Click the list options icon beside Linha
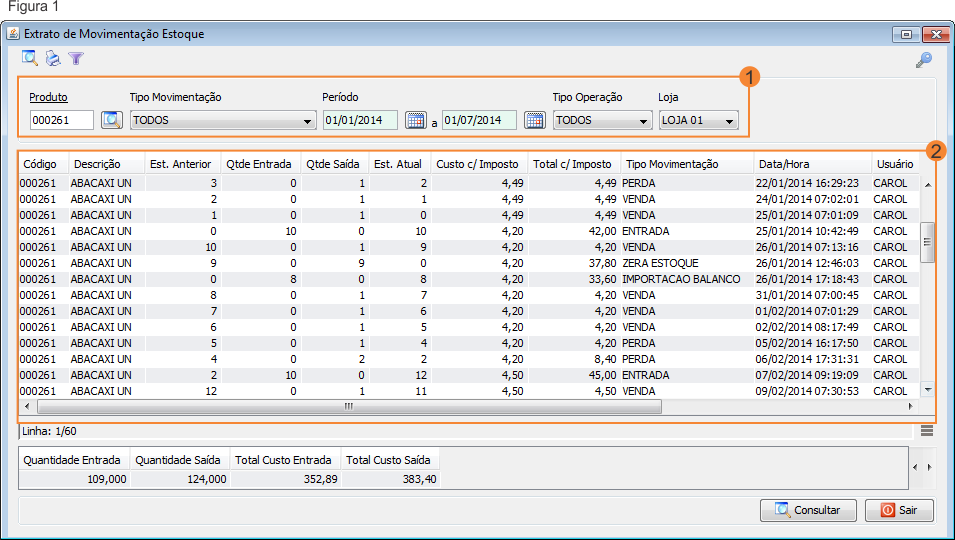 pyautogui.click(x=927, y=431)
